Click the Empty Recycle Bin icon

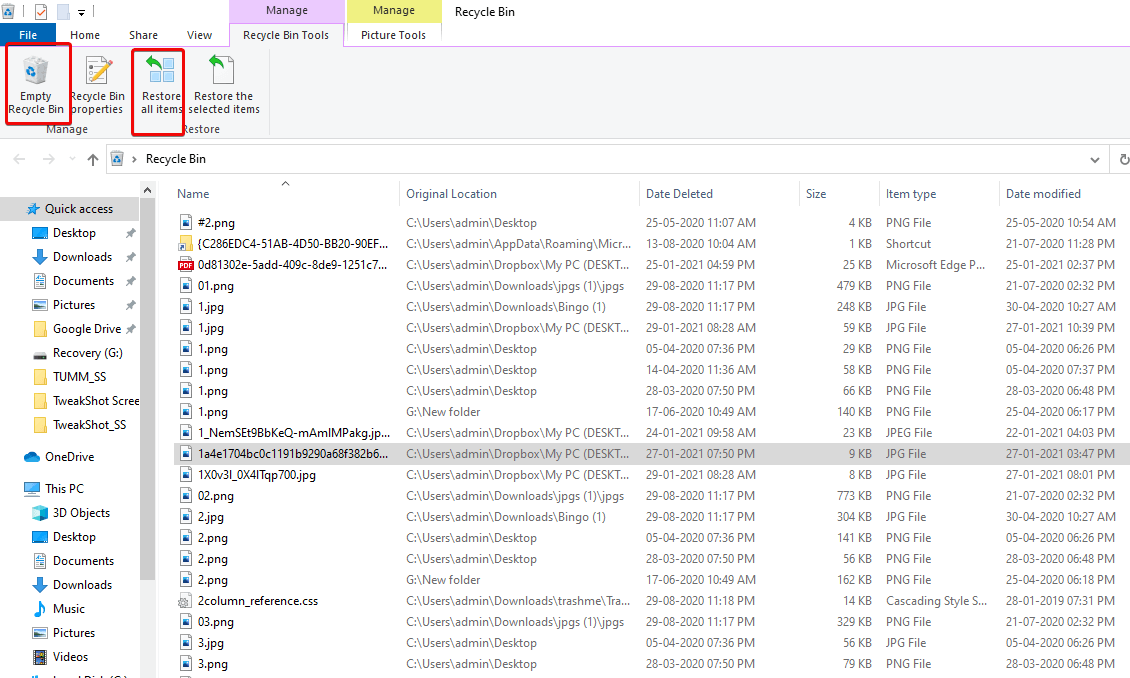click(36, 73)
